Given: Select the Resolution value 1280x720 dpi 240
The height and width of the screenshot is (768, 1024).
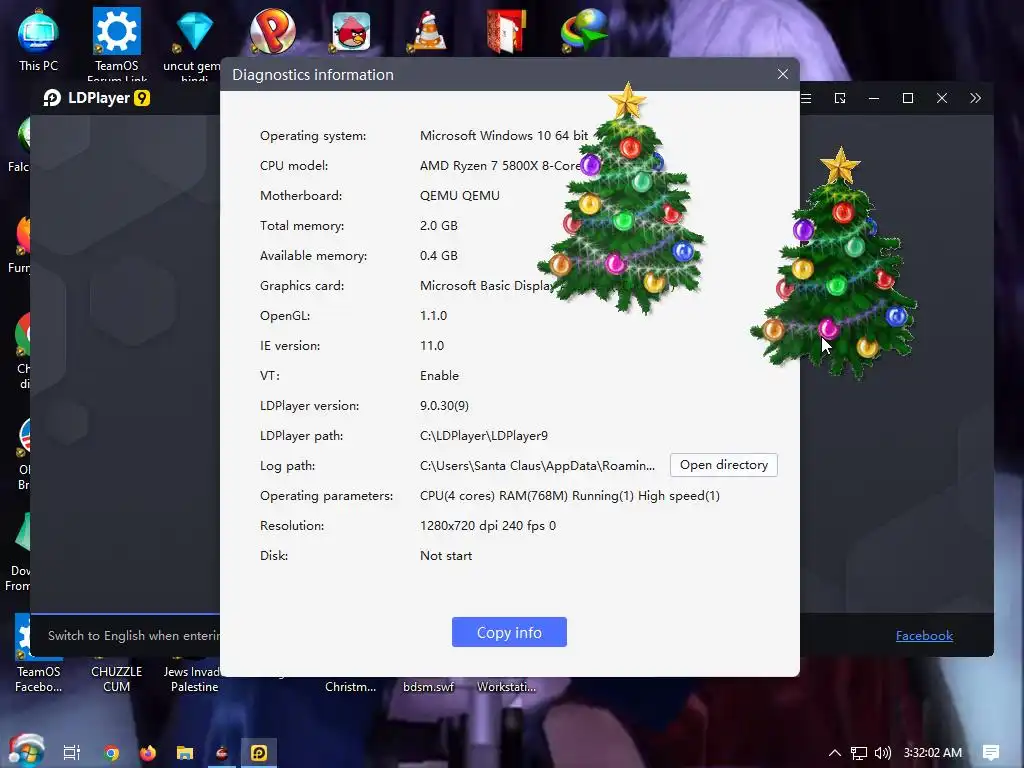Looking at the screenshot, I should 488,526.
